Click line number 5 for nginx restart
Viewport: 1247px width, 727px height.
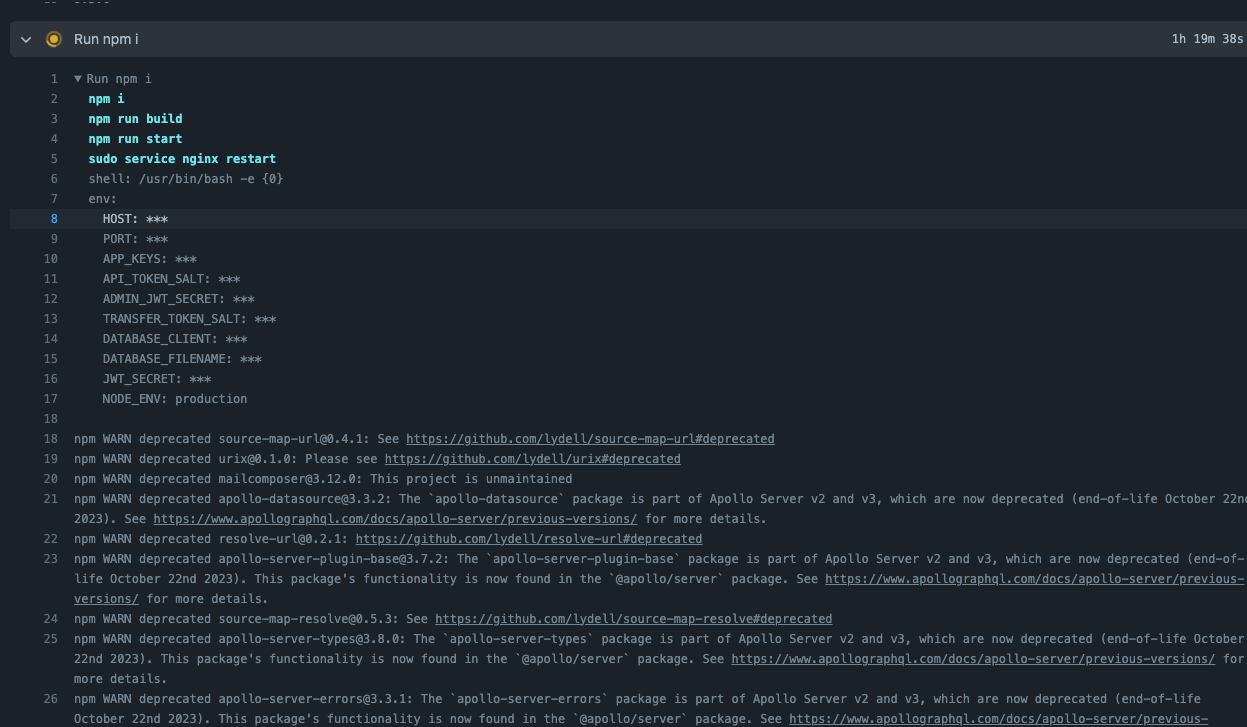[x=54, y=159]
